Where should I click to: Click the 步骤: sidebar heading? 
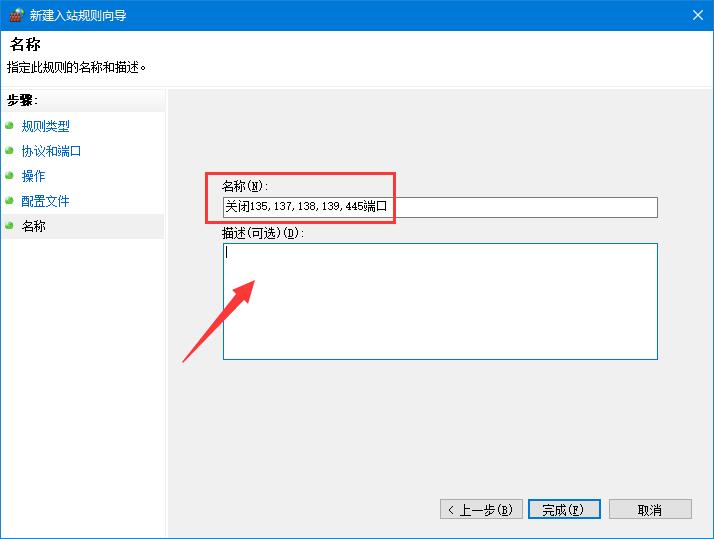pos(22,100)
